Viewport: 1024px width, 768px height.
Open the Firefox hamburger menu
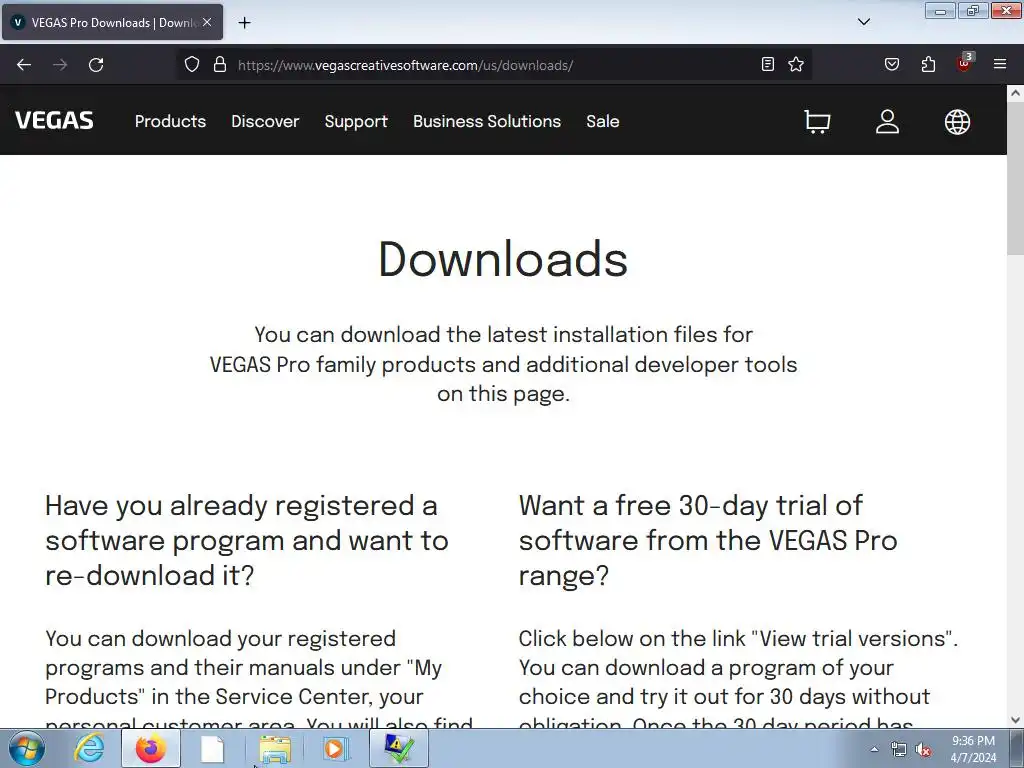(1000, 64)
